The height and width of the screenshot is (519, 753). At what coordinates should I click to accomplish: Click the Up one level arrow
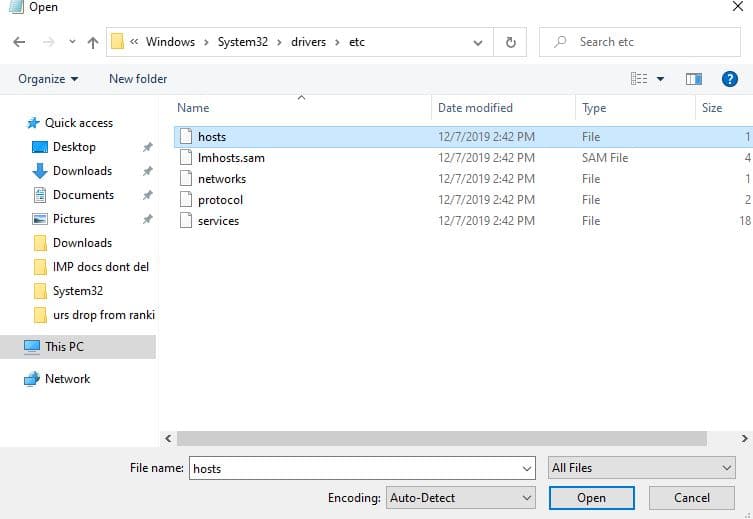93,42
